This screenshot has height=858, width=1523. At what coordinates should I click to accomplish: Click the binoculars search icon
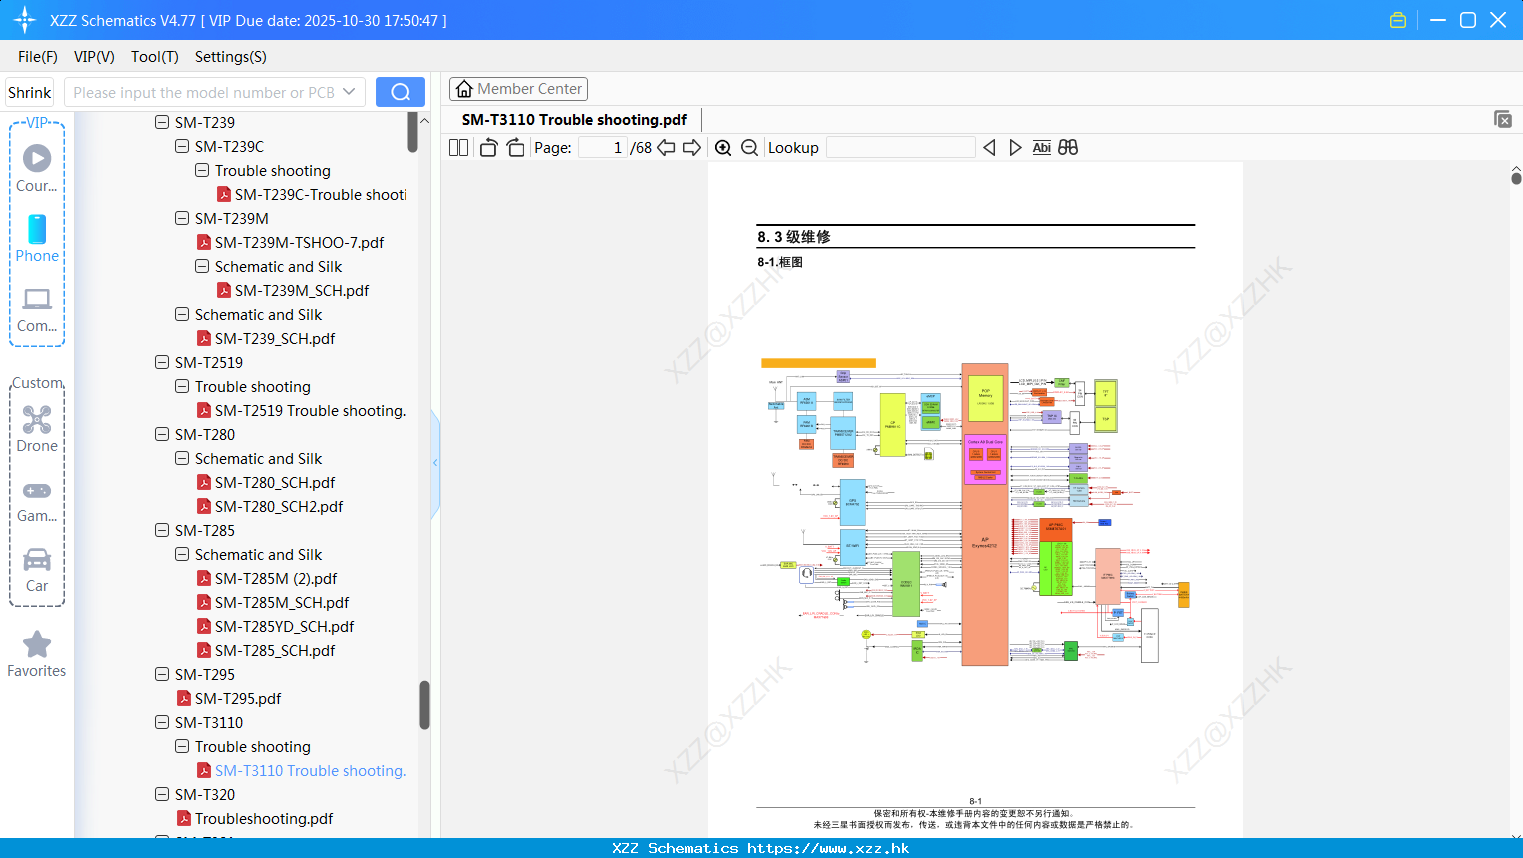point(1068,148)
